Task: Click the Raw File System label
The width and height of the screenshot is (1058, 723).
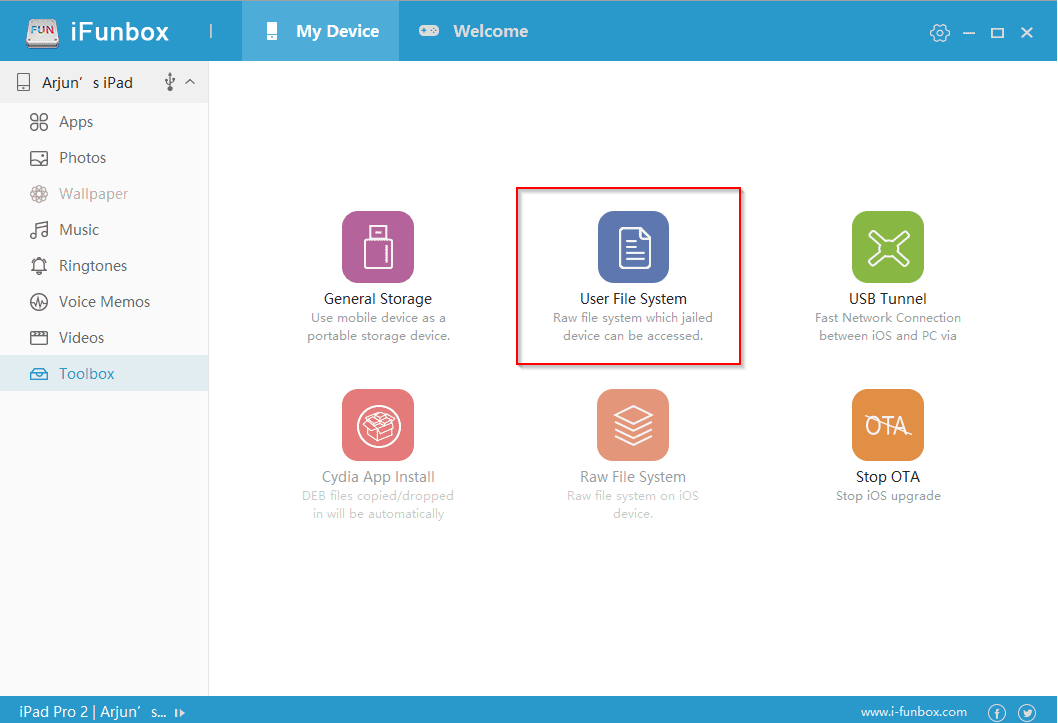Action: 633,477
